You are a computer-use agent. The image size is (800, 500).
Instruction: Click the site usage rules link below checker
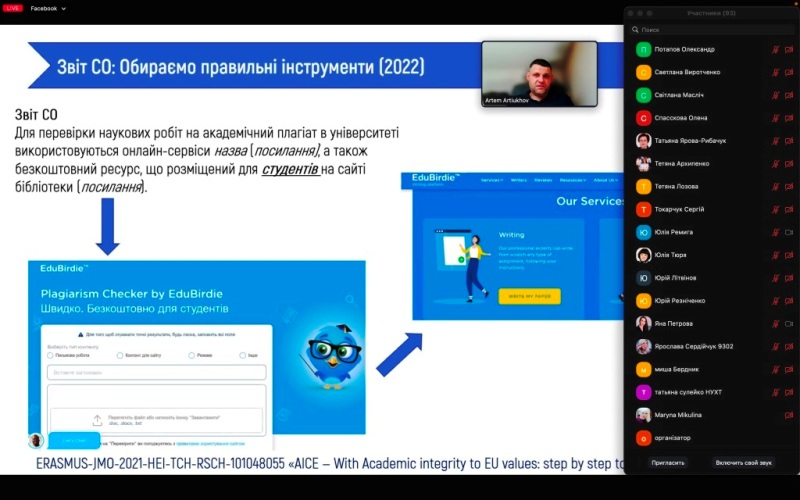[x=210, y=443]
